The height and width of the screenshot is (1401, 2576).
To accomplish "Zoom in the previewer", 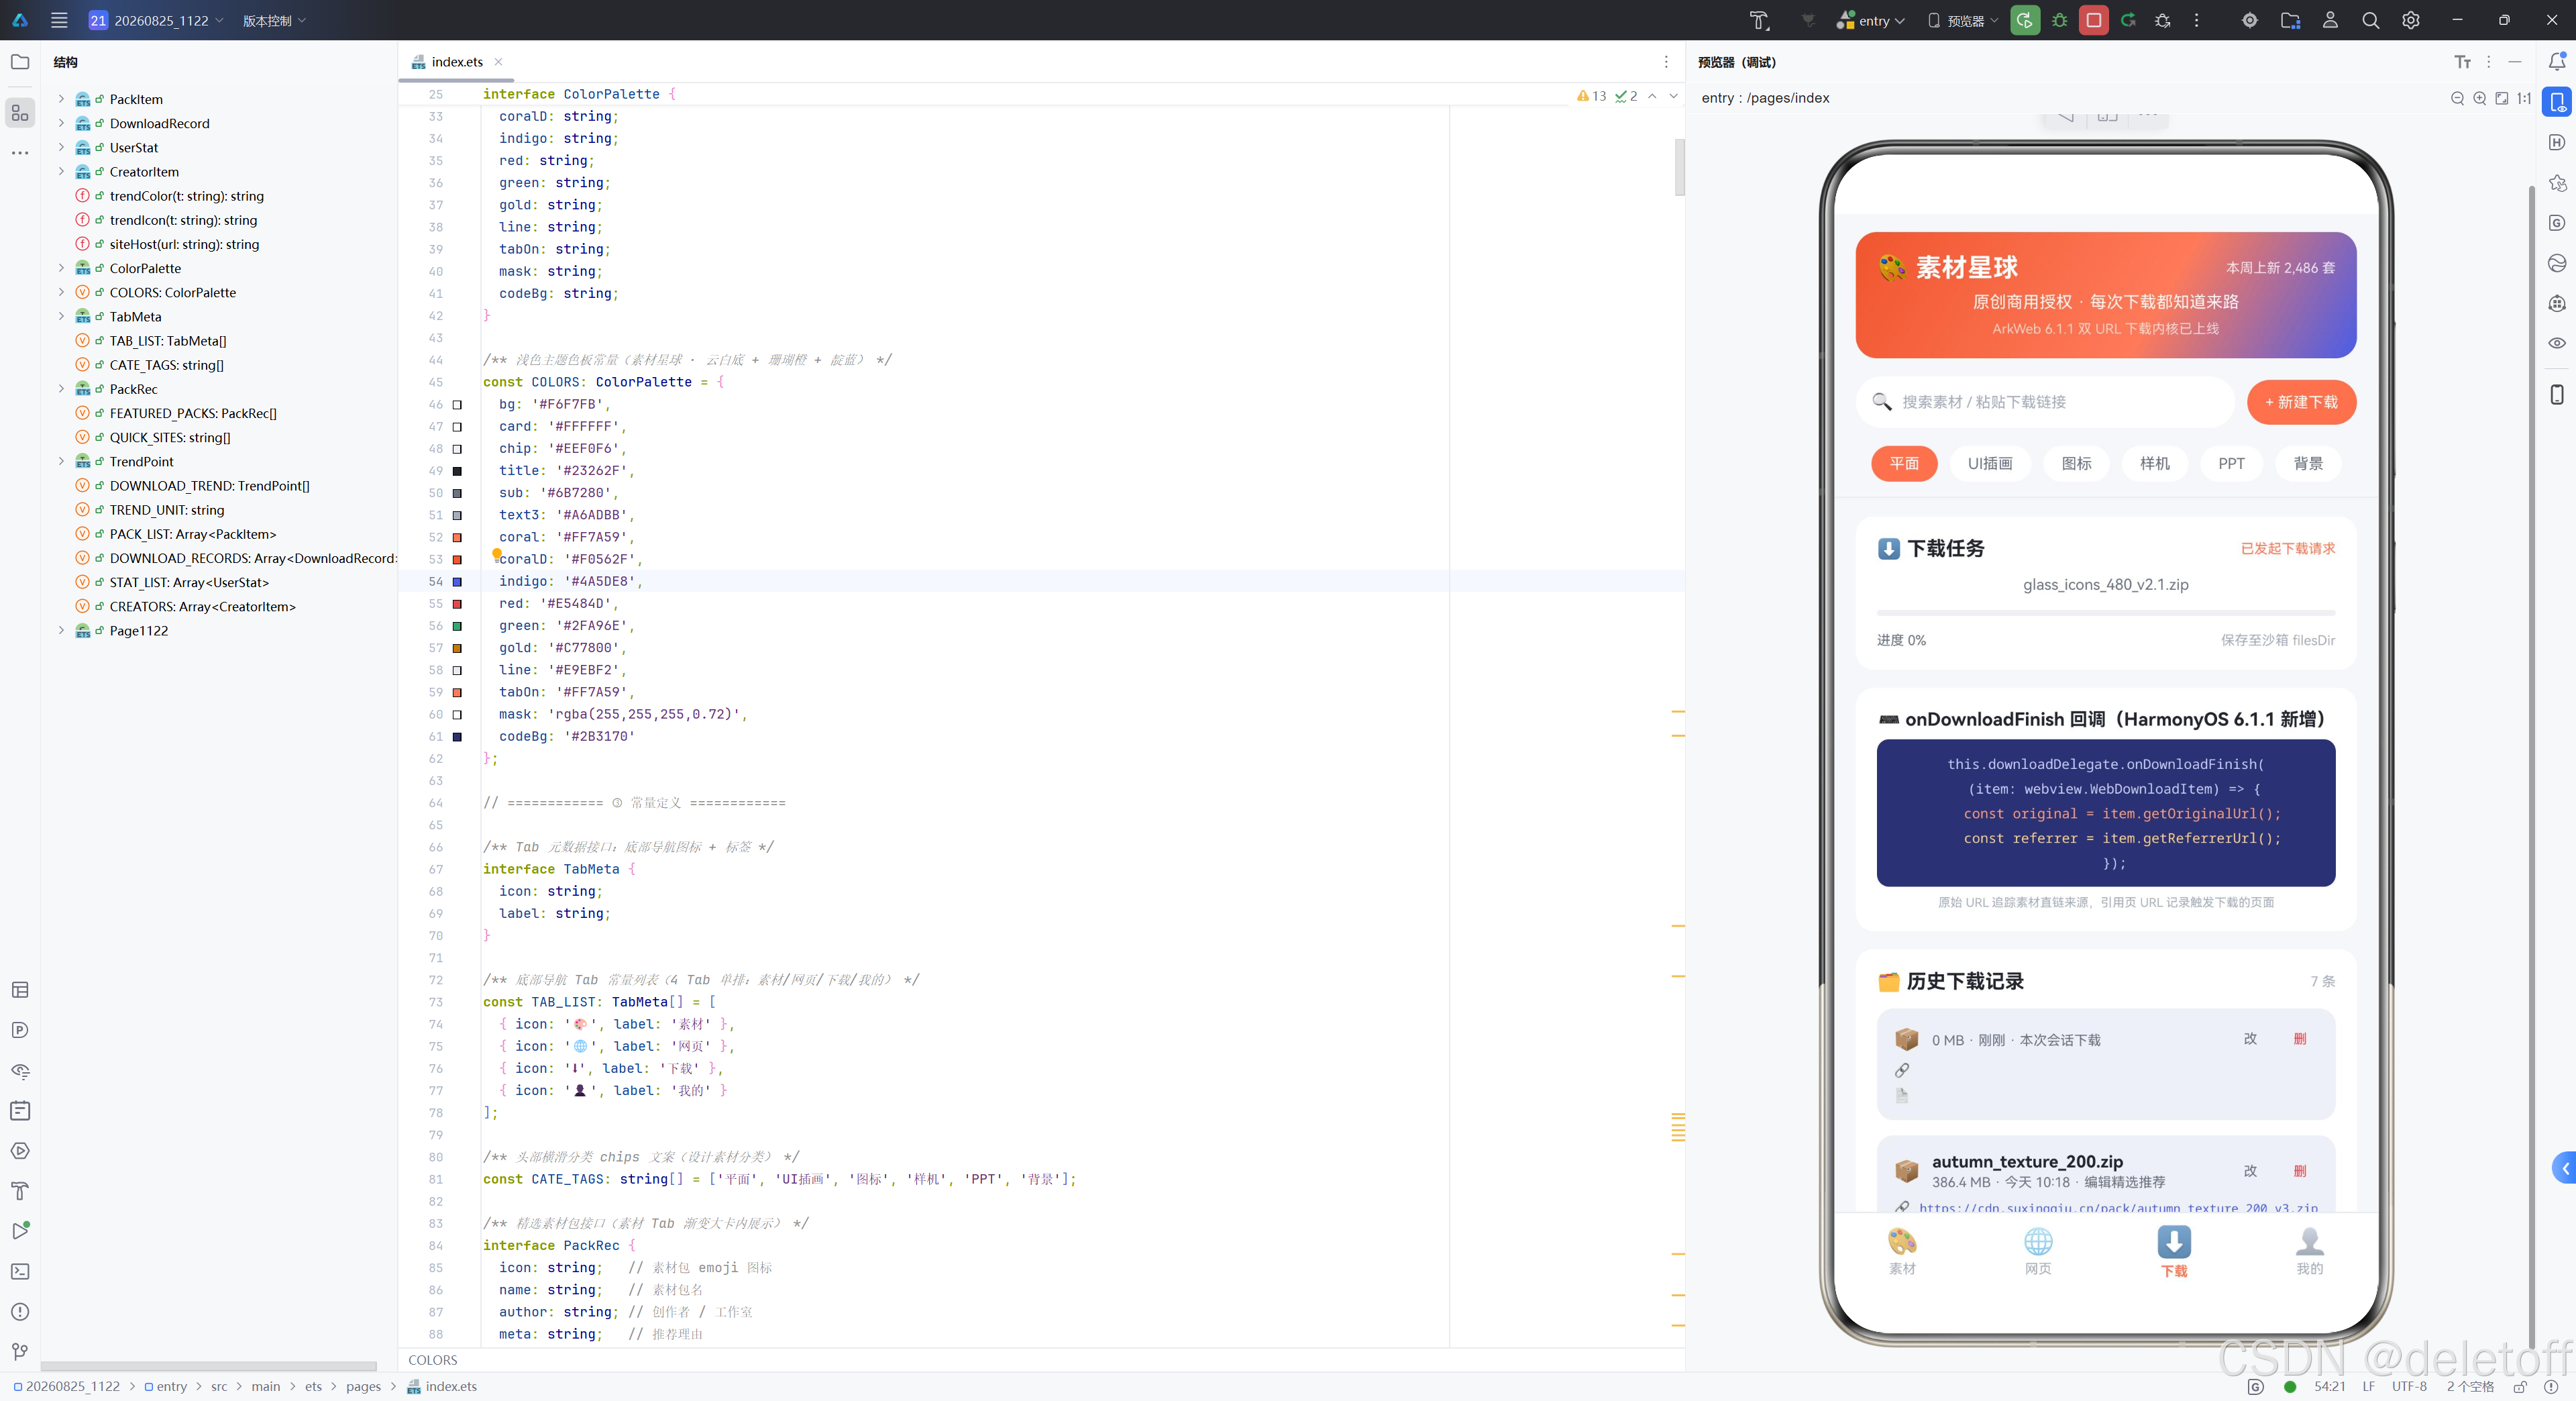I will [2479, 98].
